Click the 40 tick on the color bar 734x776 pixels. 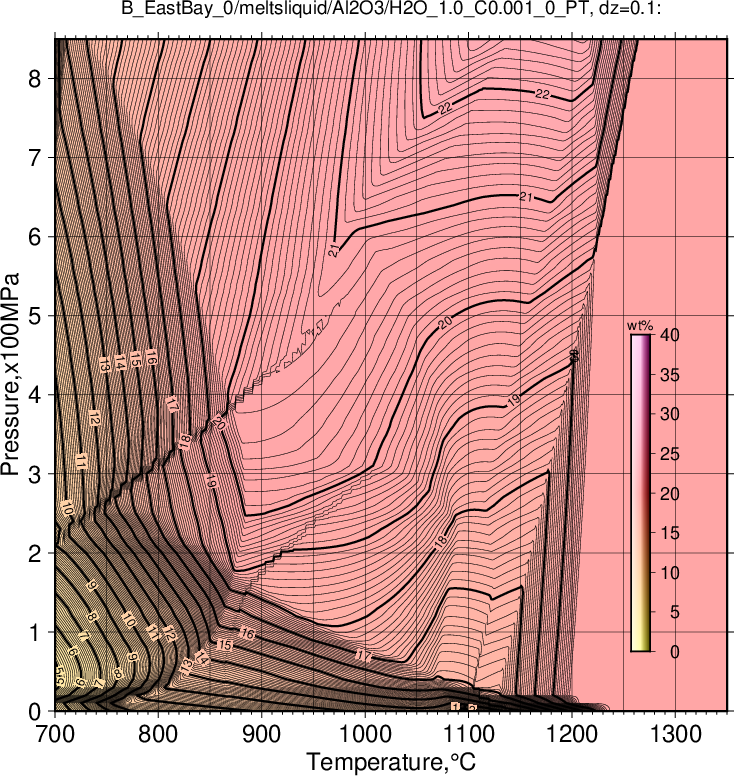(x=670, y=335)
